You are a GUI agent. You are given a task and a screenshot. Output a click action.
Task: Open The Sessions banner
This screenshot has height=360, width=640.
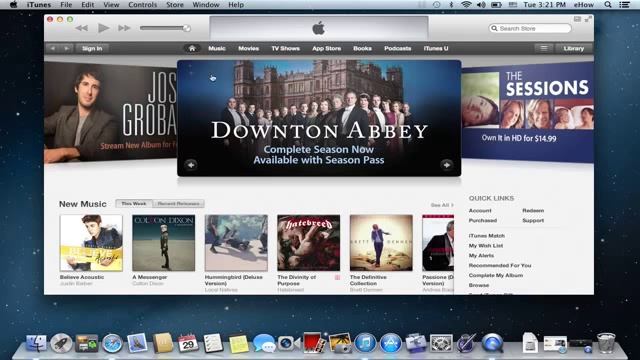pyautogui.click(x=527, y=112)
